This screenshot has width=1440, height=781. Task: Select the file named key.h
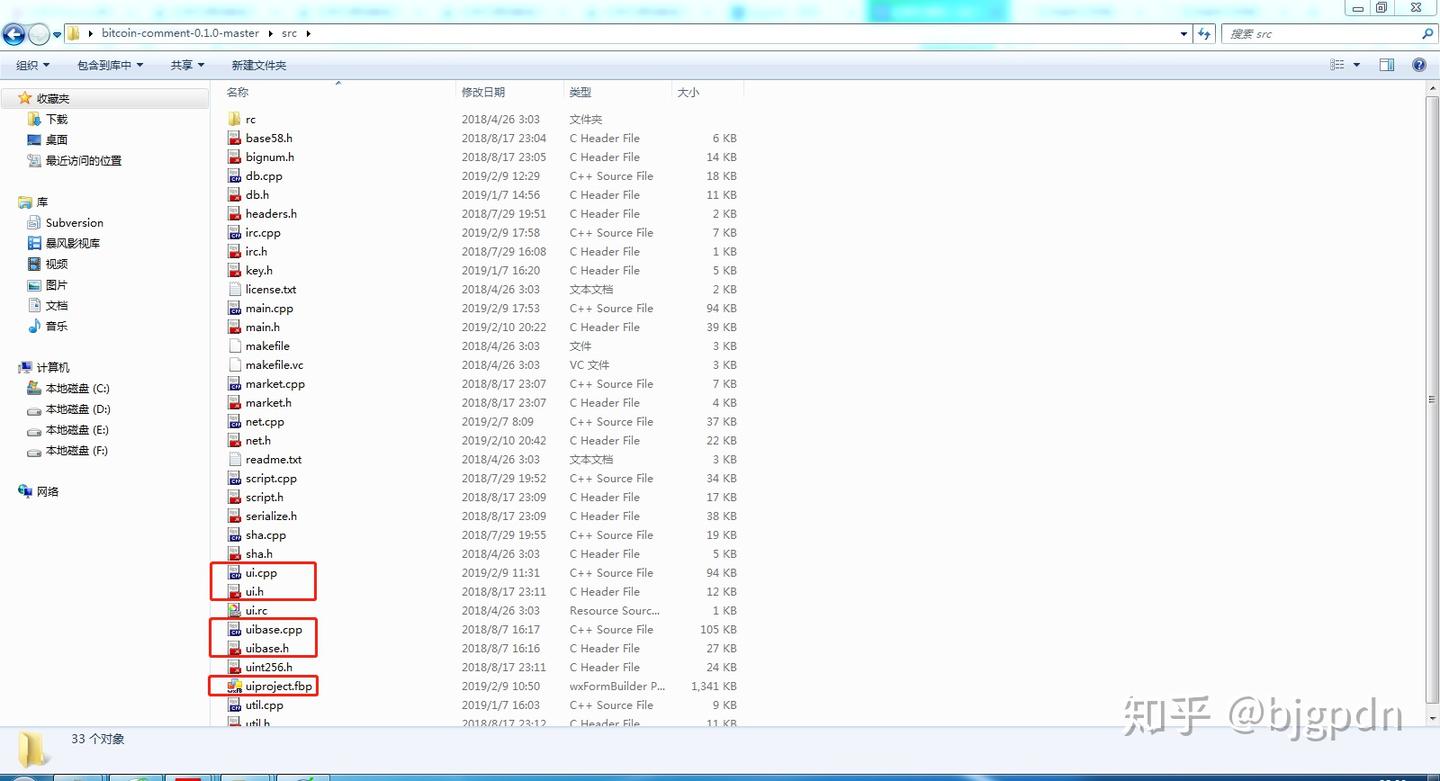coord(259,270)
